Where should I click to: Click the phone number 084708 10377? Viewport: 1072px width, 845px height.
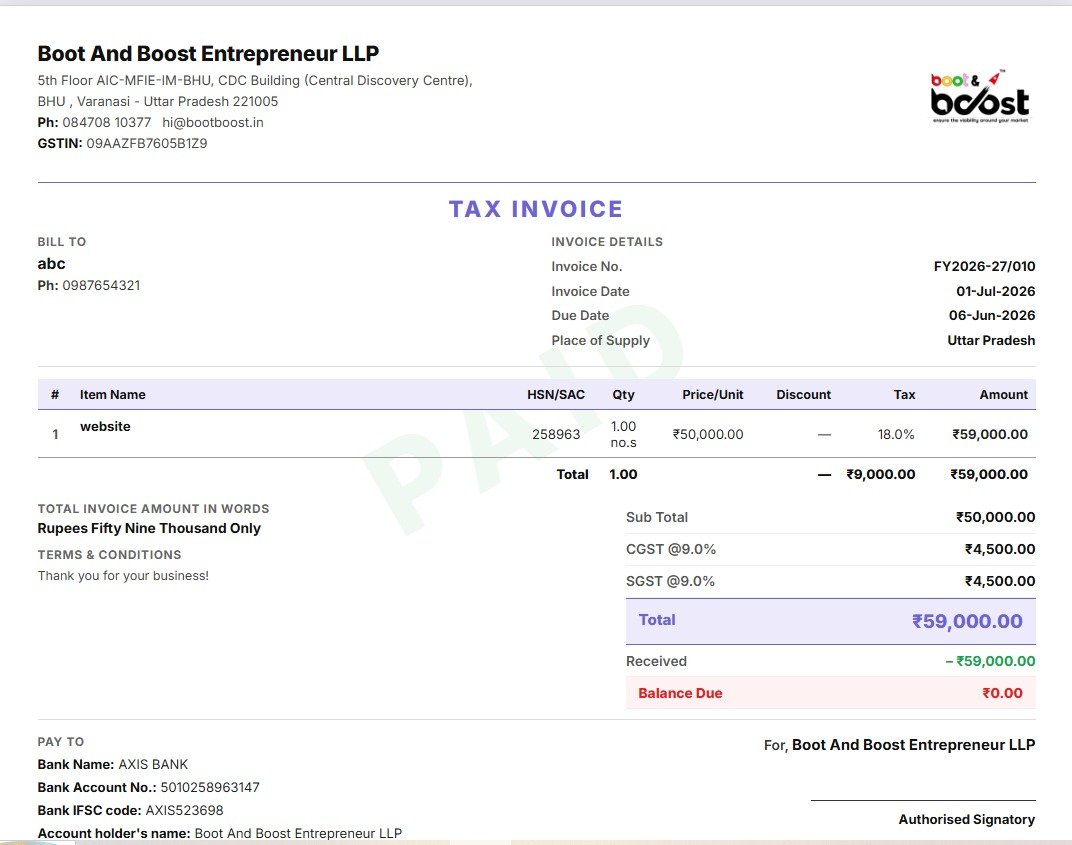point(107,122)
